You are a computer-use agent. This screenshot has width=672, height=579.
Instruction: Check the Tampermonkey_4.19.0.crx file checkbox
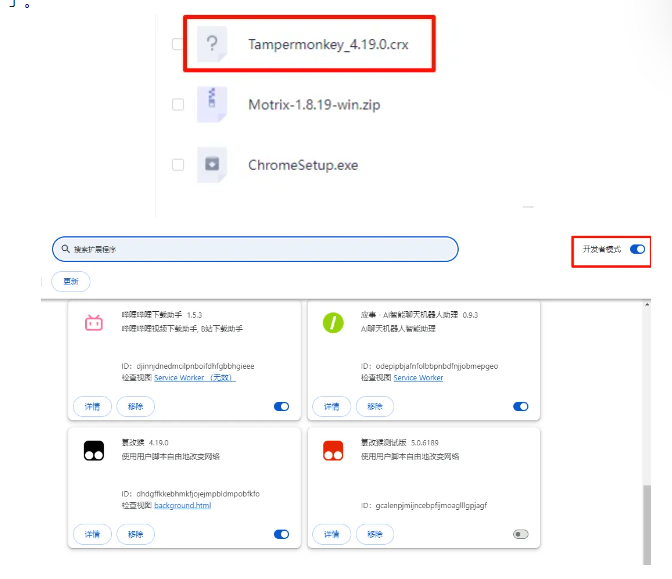click(x=177, y=44)
